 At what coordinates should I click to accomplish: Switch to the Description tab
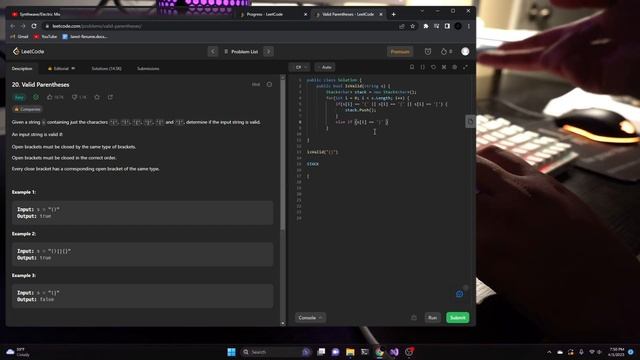tap(22, 69)
